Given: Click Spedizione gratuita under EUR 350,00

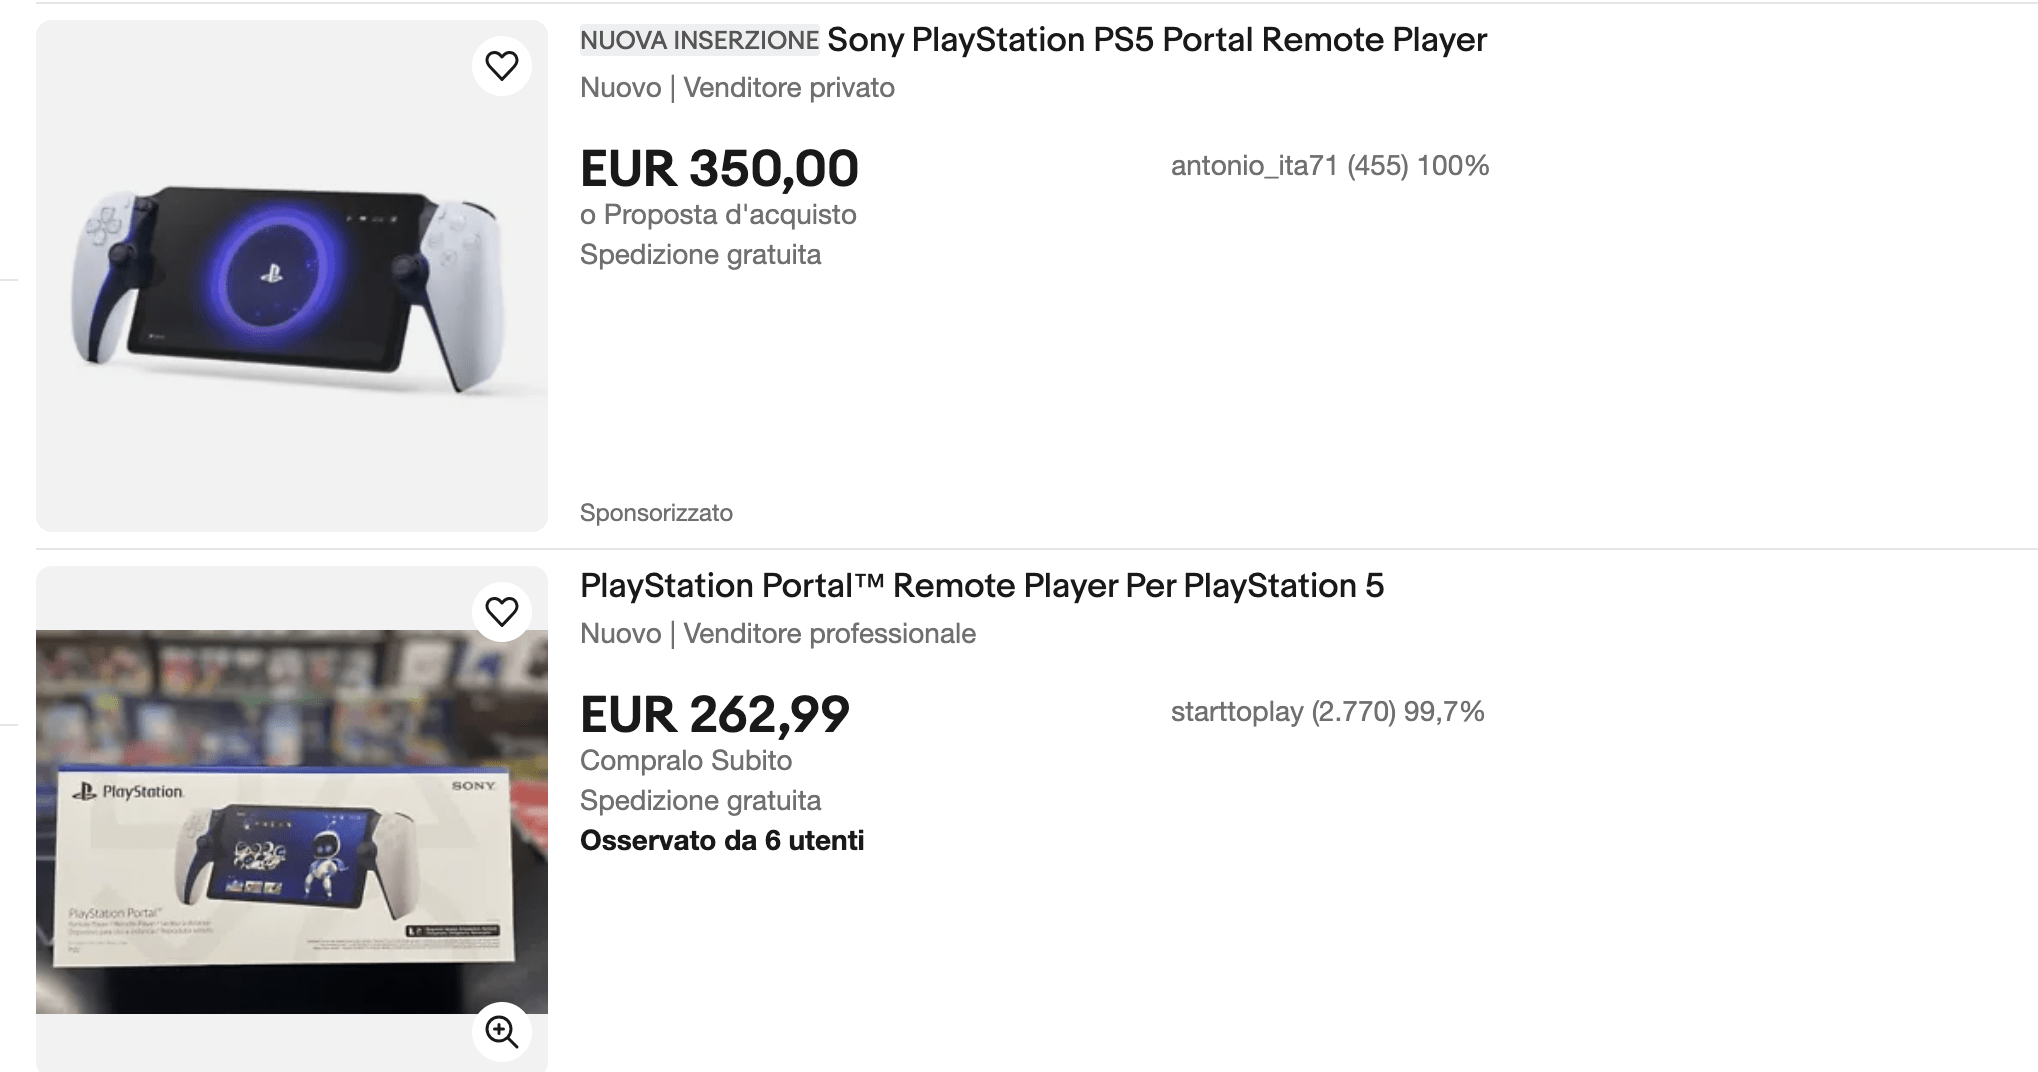Looking at the screenshot, I should 700,255.
